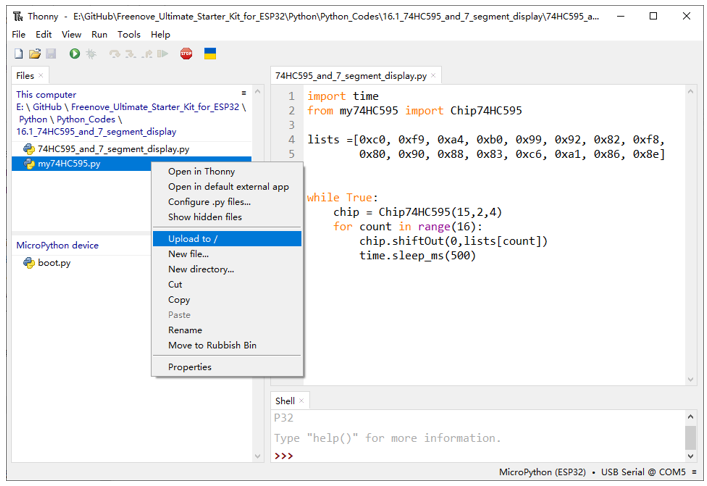Image resolution: width=707 pixels, height=486 pixels.
Task: Open the File menu
Action: [18, 34]
